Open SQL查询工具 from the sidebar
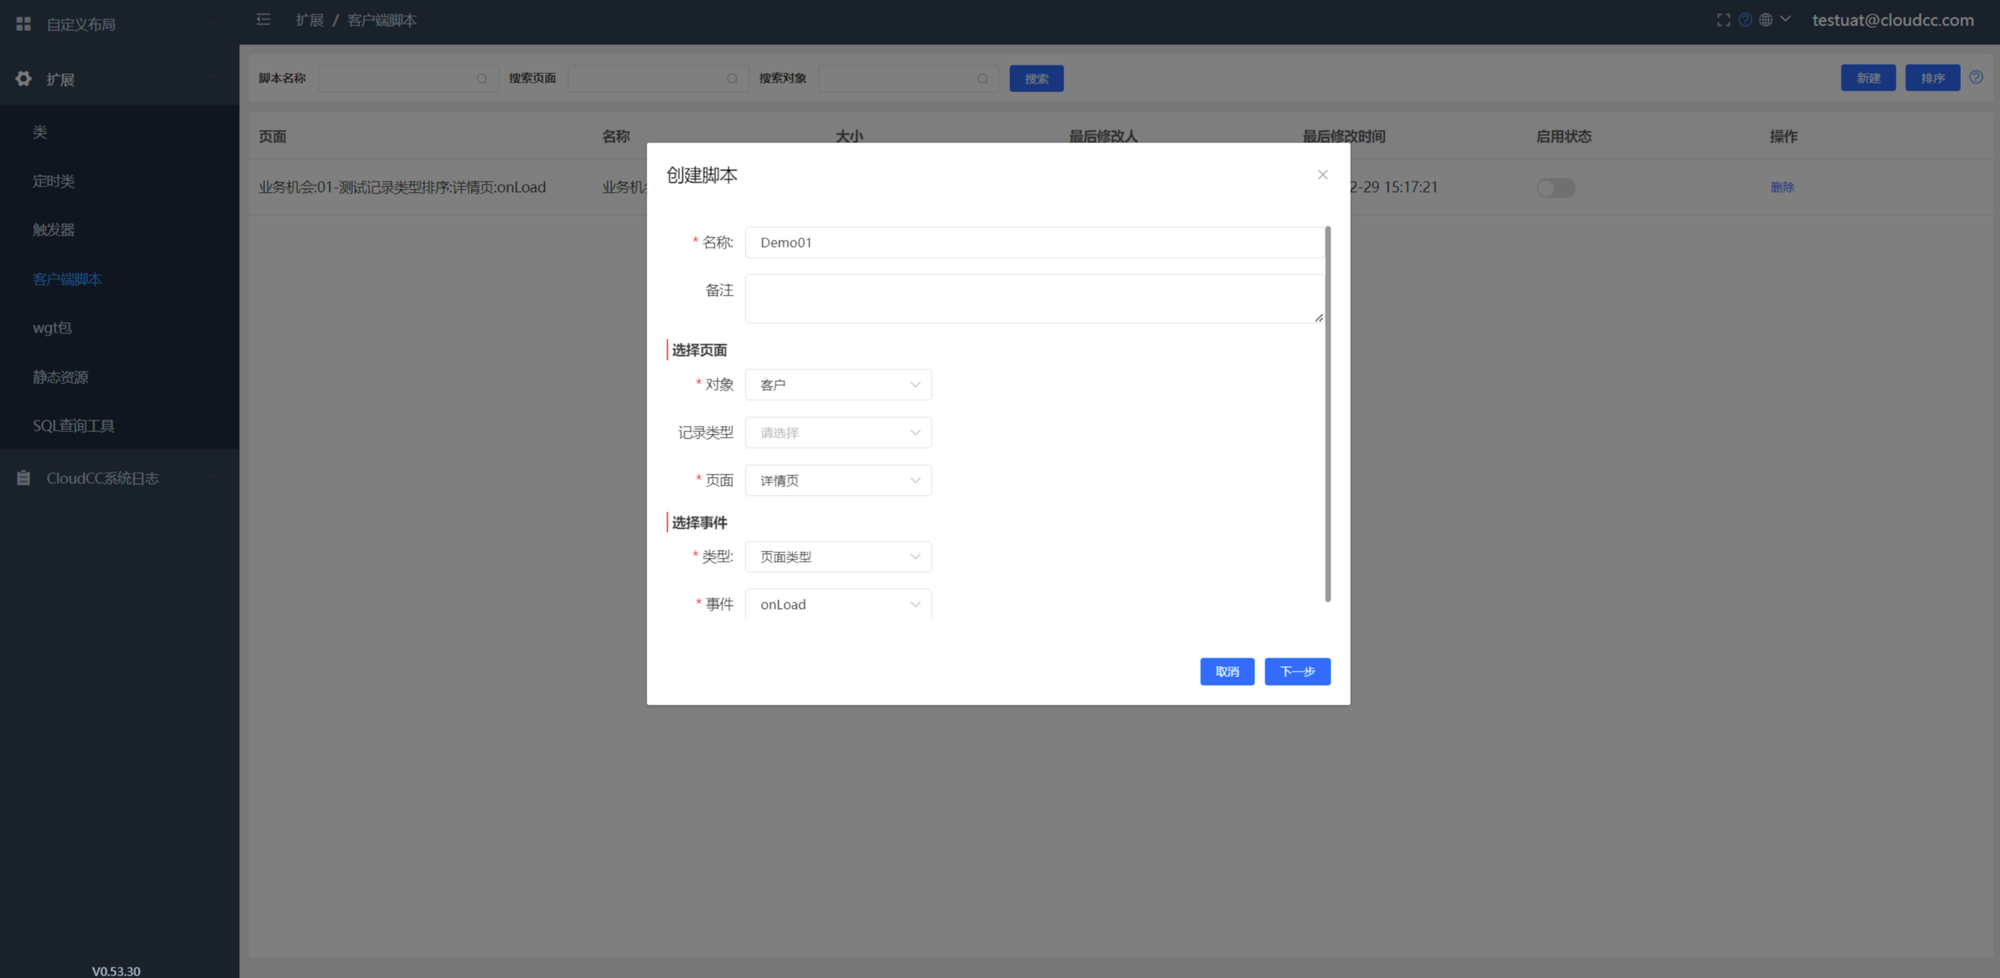Image resolution: width=2000 pixels, height=978 pixels. coord(73,426)
